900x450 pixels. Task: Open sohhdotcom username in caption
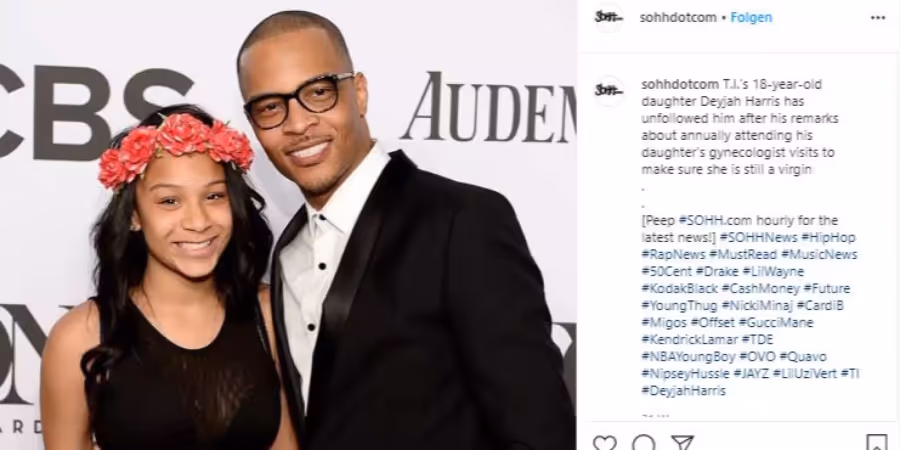click(680, 84)
